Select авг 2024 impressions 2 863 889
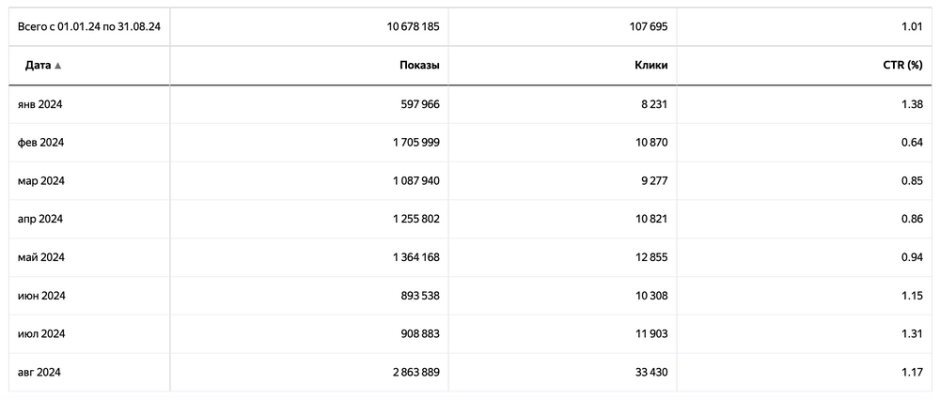Screen dimensions: 940x400 click(413, 372)
